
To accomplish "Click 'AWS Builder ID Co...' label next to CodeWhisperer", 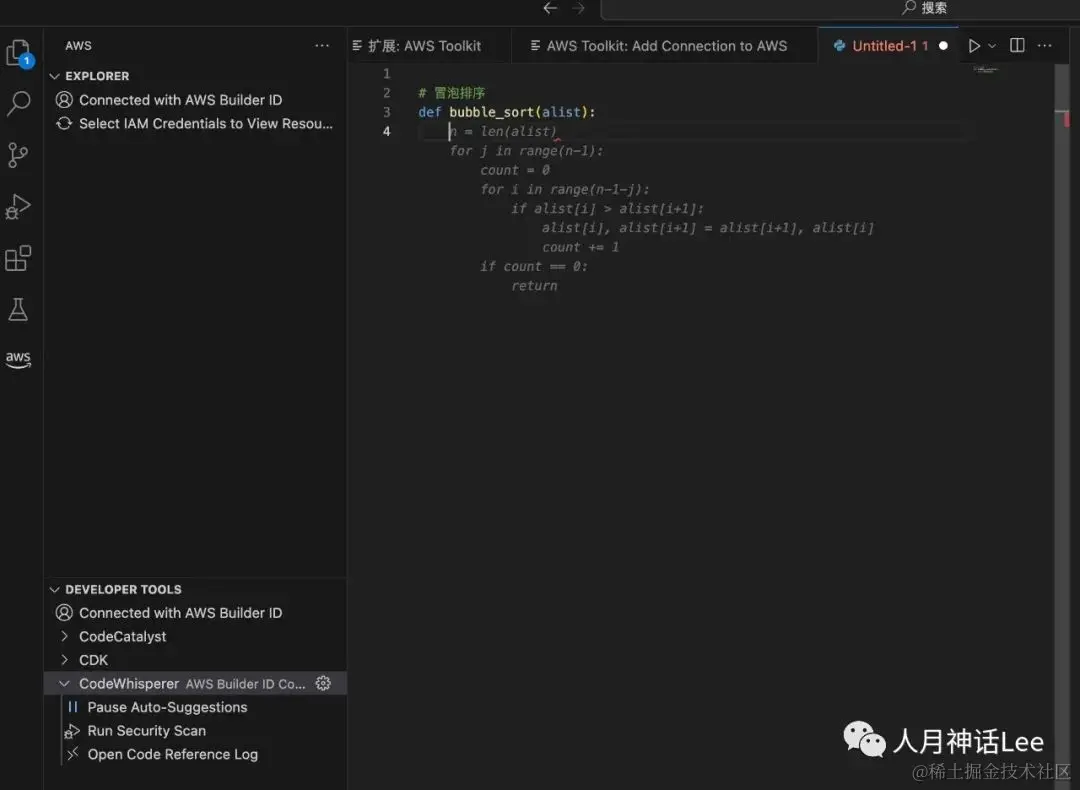I will [x=245, y=684].
